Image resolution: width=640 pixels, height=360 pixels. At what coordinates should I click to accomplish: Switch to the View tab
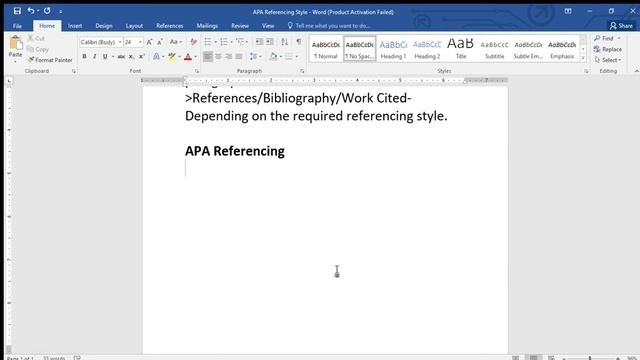[x=268, y=26]
